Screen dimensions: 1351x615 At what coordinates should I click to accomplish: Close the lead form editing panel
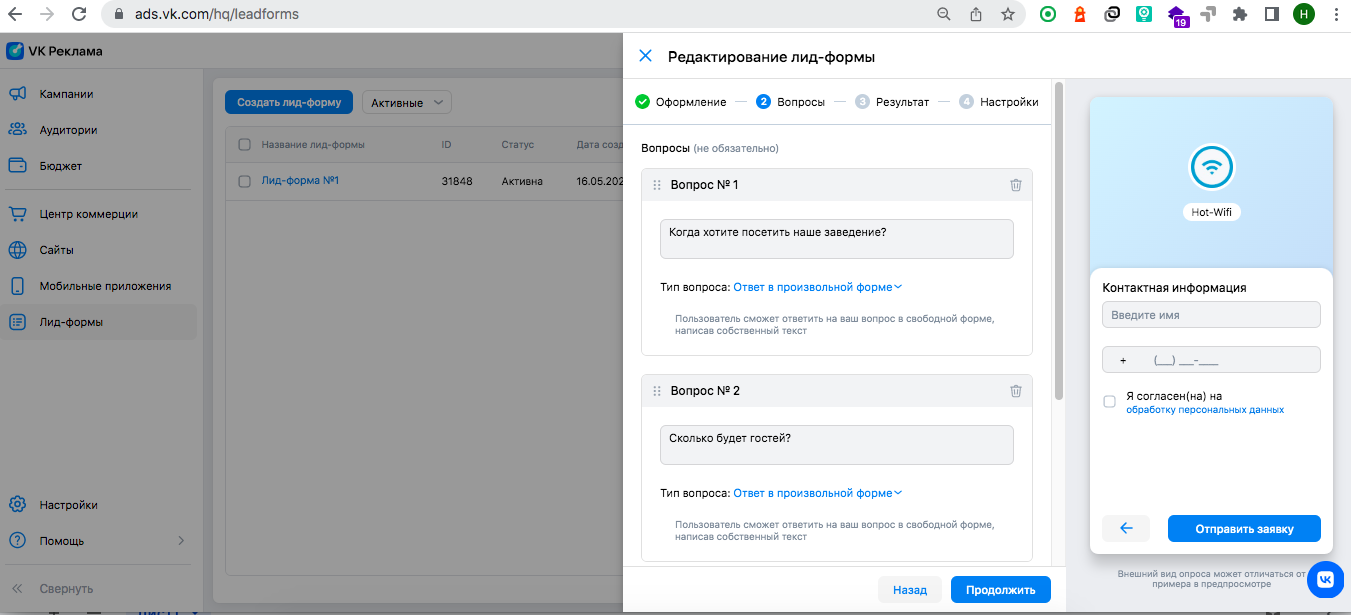pos(645,57)
